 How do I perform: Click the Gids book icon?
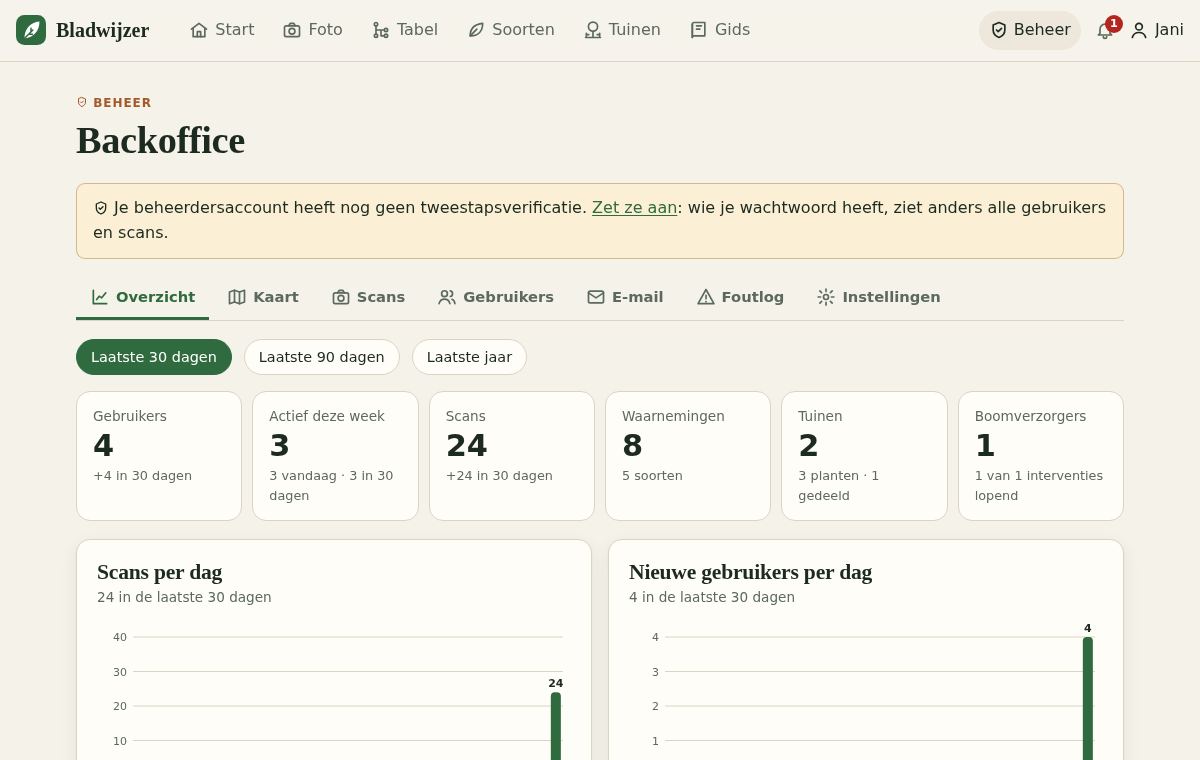coord(699,30)
